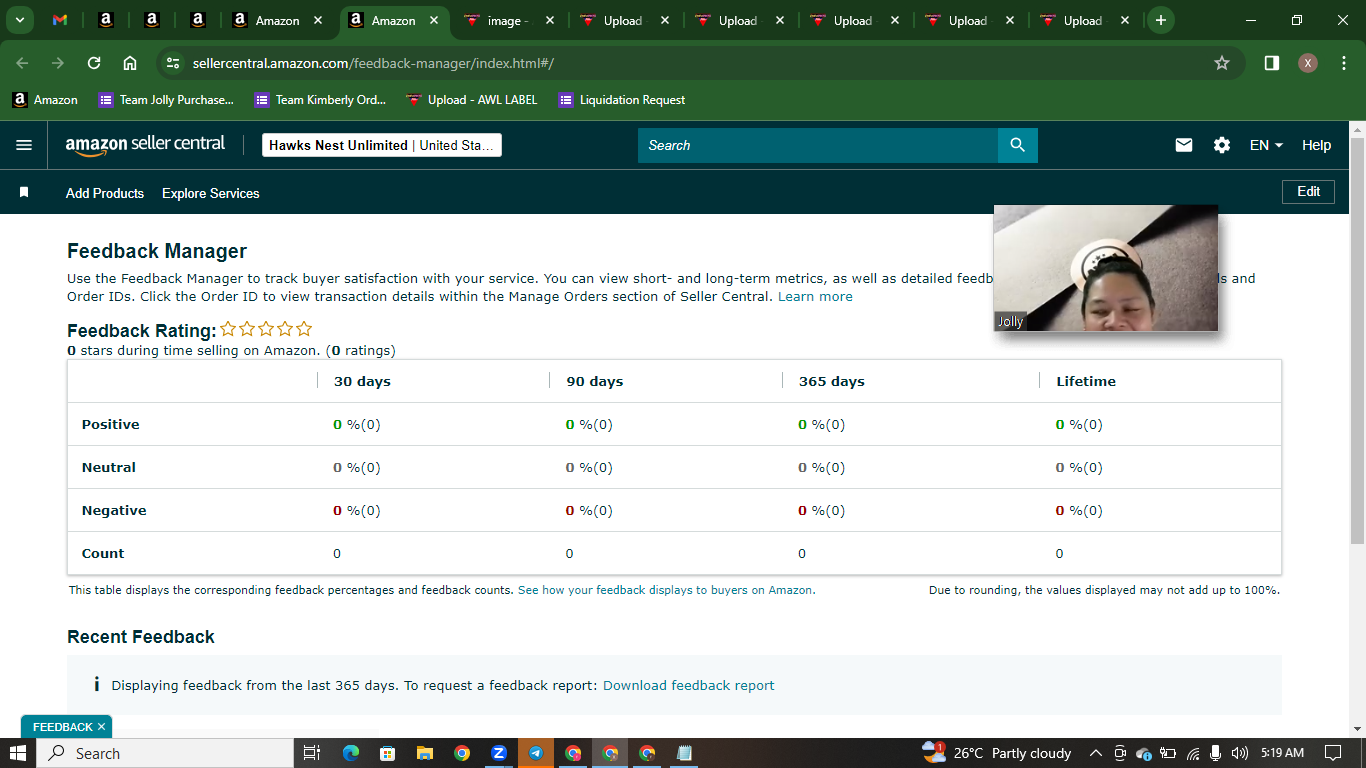Open Microsoft Store from the taskbar

(x=388, y=753)
